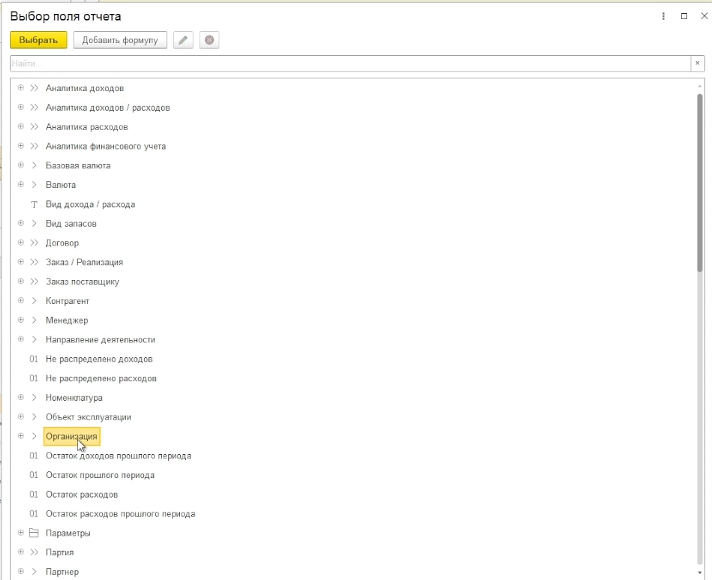
Task: Click the 01 number icon beside Остаток расходов
Action: (34, 494)
